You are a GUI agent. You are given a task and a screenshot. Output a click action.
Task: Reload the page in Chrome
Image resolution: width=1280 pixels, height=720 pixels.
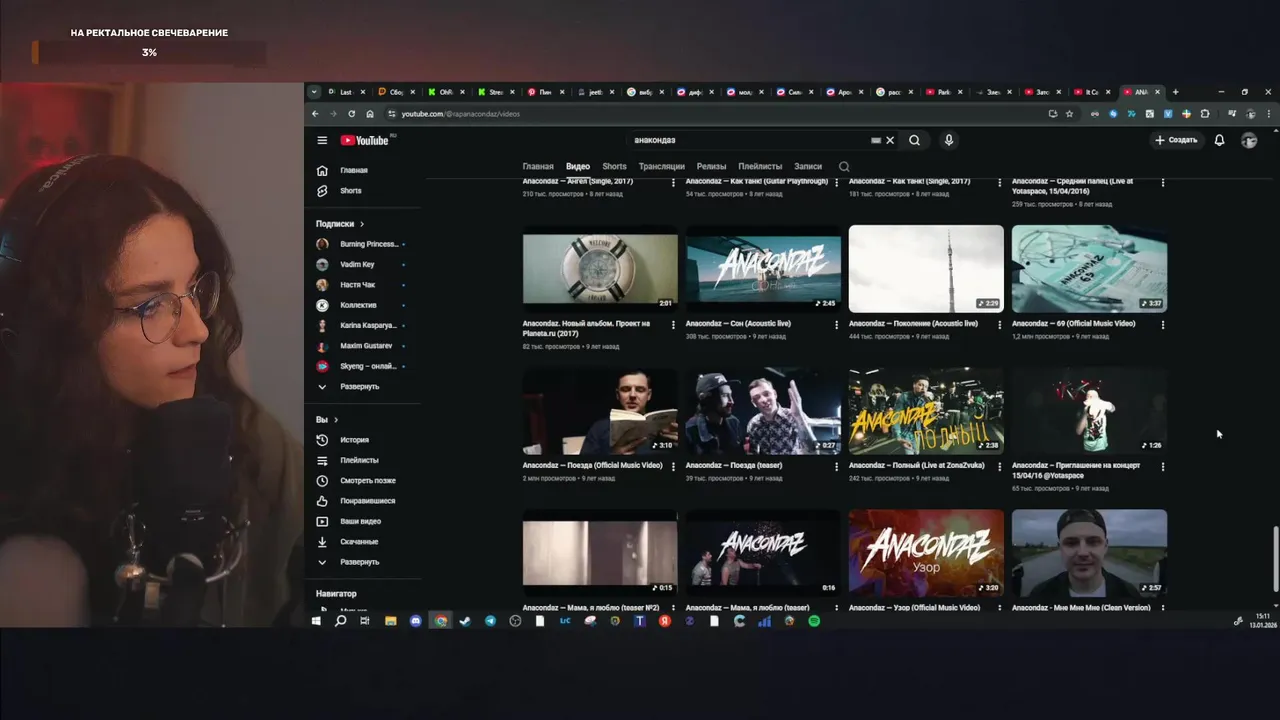coord(351,114)
